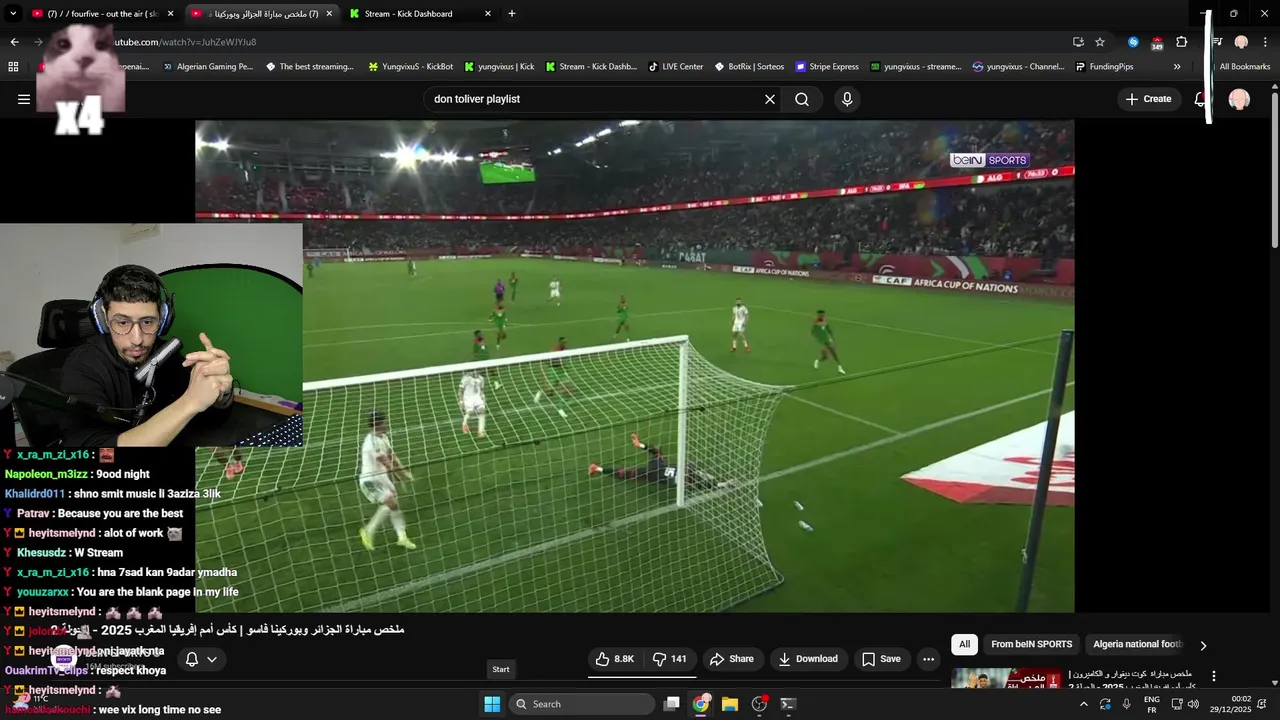Close the fourfive out the air tab
The width and height of the screenshot is (1280, 720).
tap(170, 14)
